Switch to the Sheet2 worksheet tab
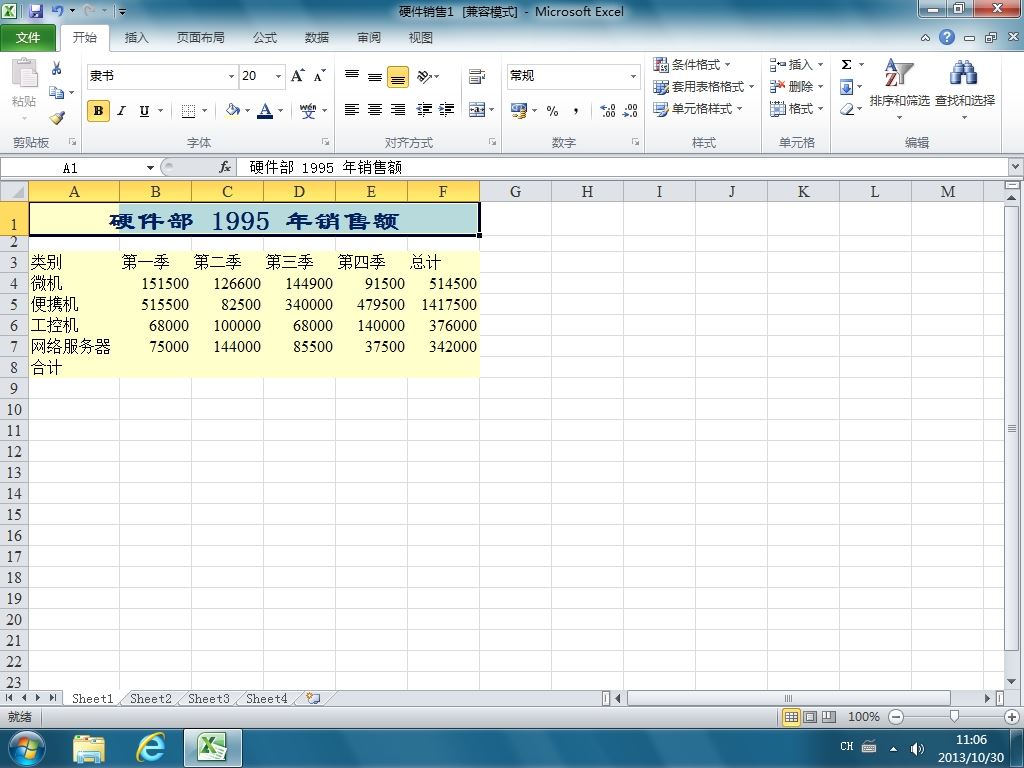The width and height of the screenshot is (1024, 768). [x=150, y=699]
